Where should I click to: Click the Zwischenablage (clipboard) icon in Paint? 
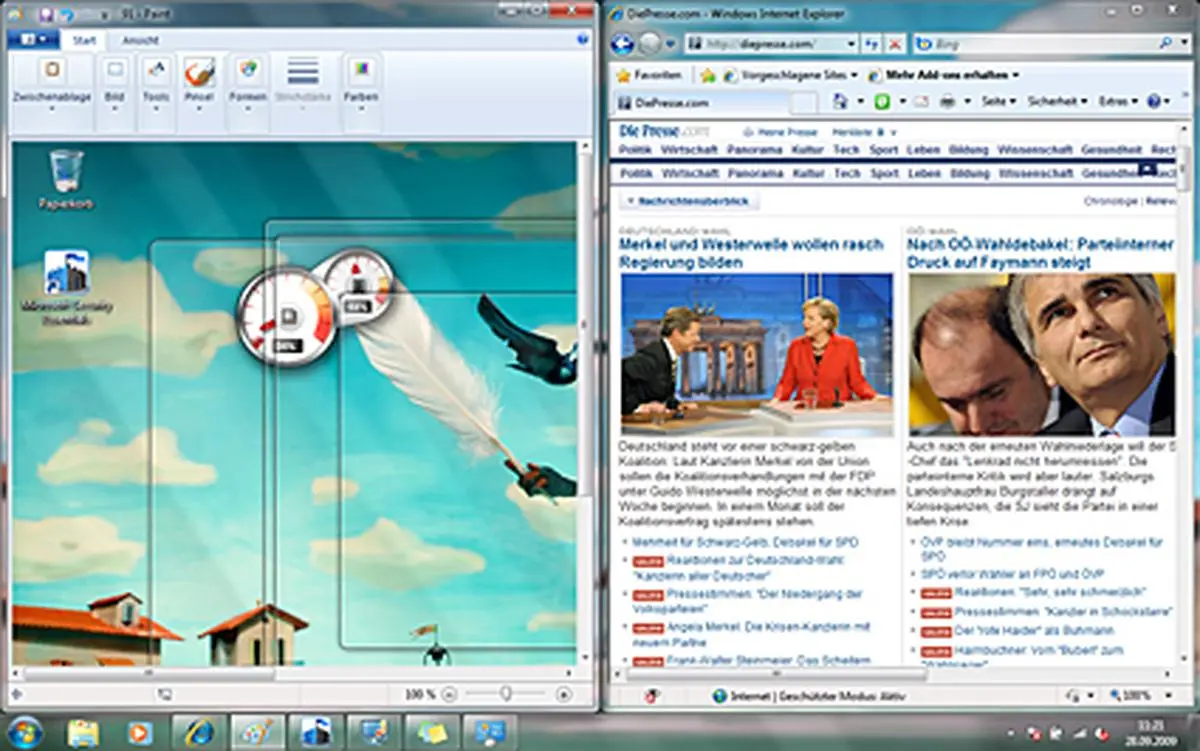pyautogui.click(x=51, y=68)
